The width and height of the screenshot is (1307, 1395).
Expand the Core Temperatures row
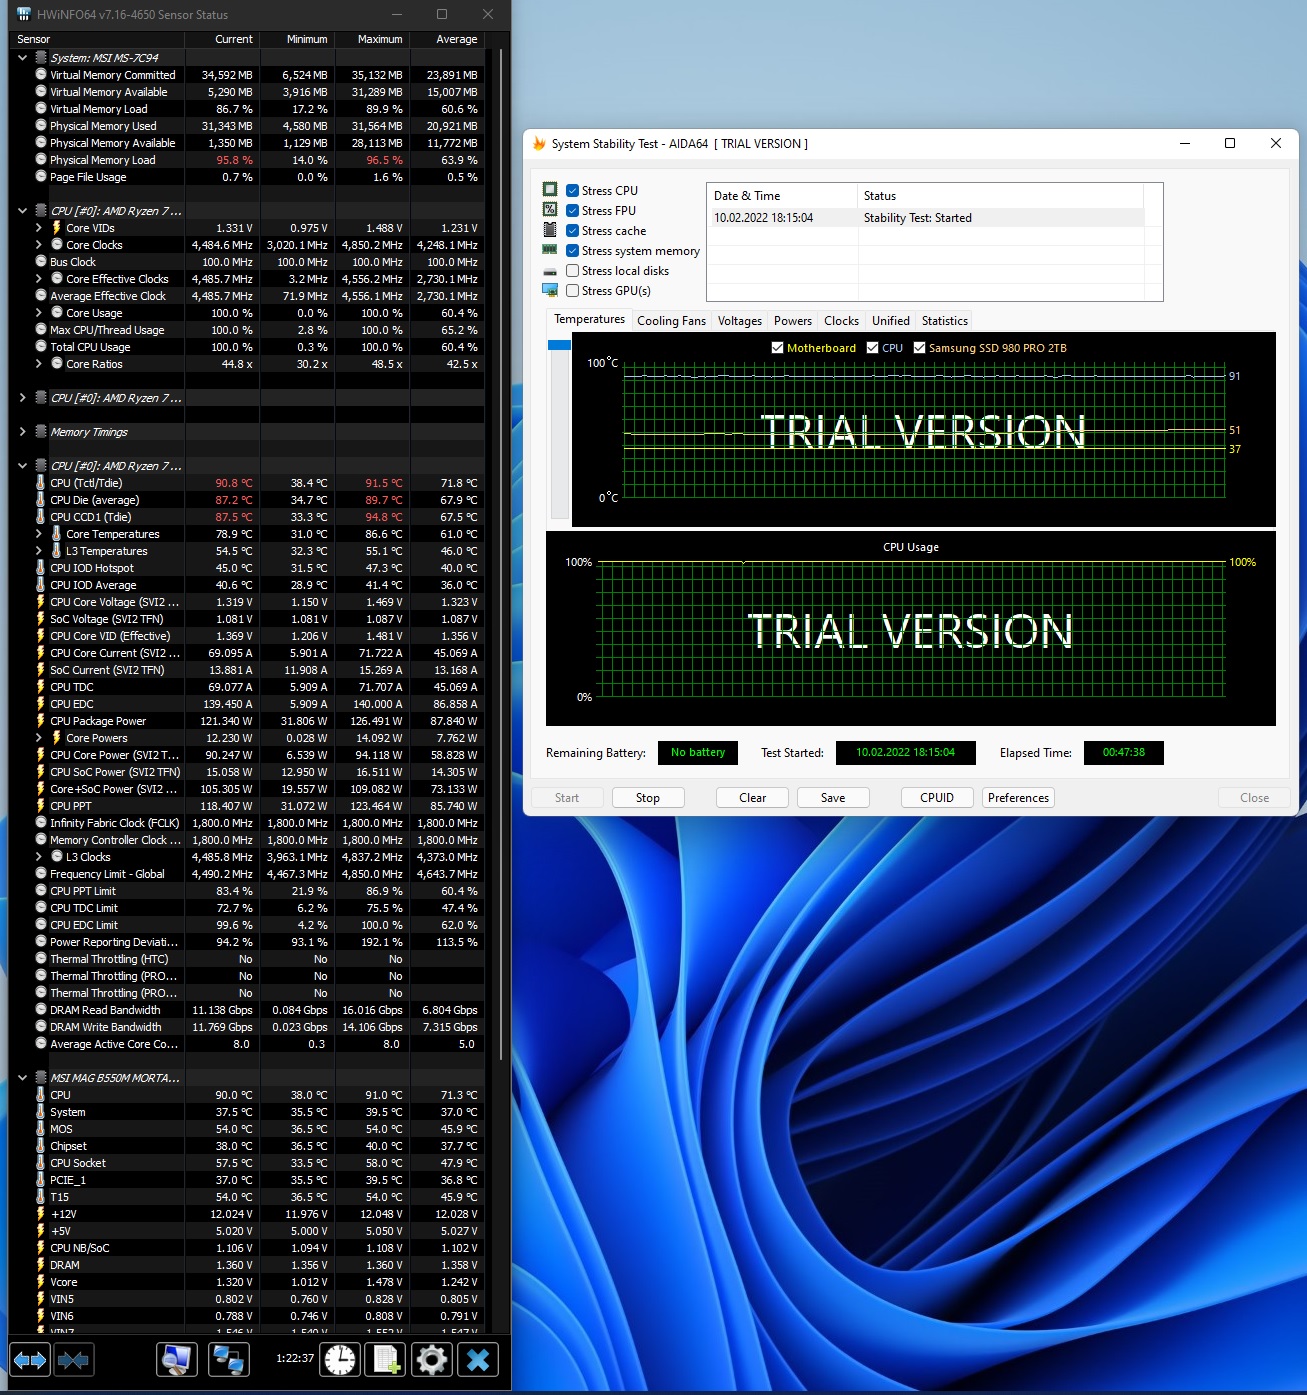click(x=39, y=534)
